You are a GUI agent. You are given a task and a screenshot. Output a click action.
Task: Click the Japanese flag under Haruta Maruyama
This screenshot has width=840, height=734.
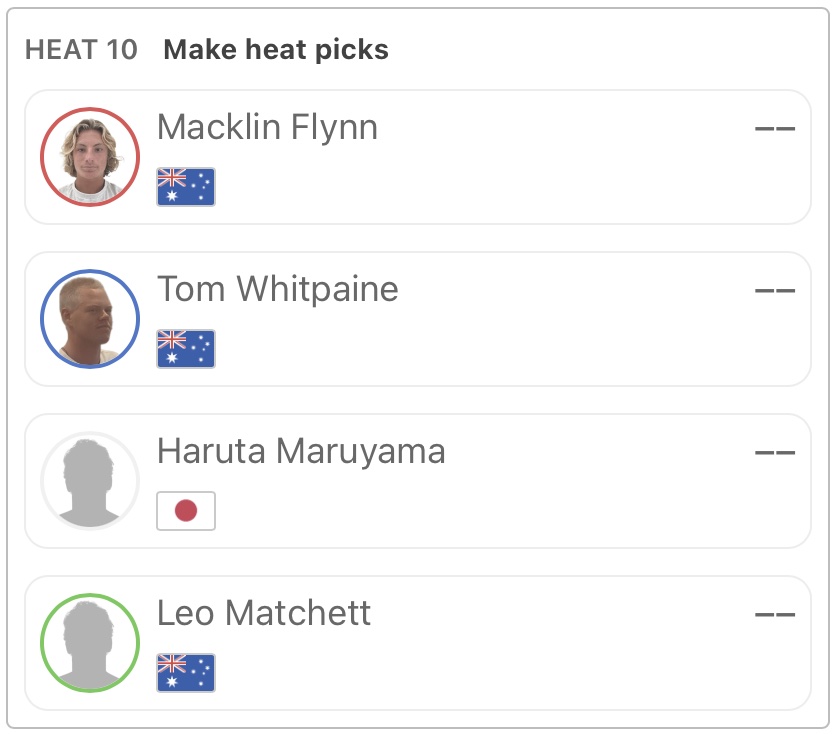click(x=186, y=511)
